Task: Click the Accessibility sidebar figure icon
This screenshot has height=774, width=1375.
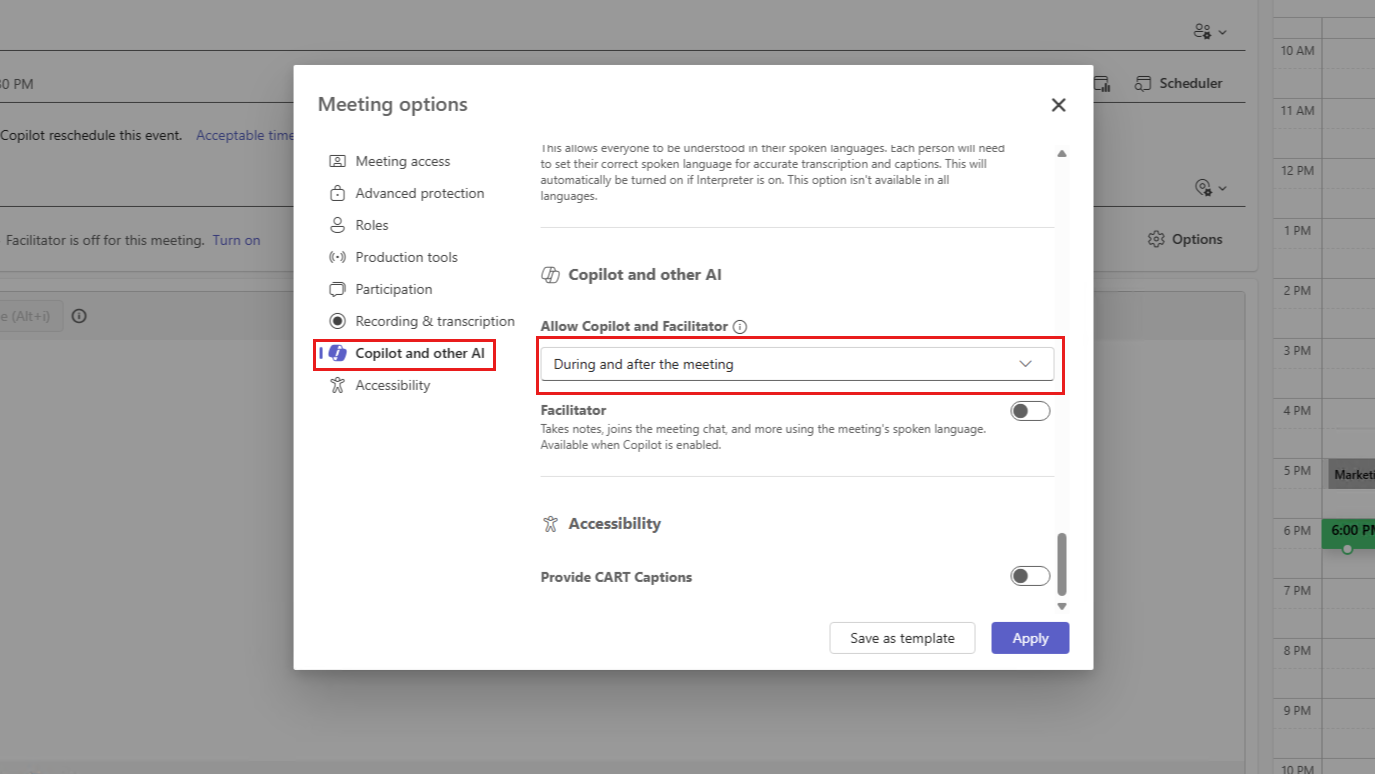Action: point(337,385)
